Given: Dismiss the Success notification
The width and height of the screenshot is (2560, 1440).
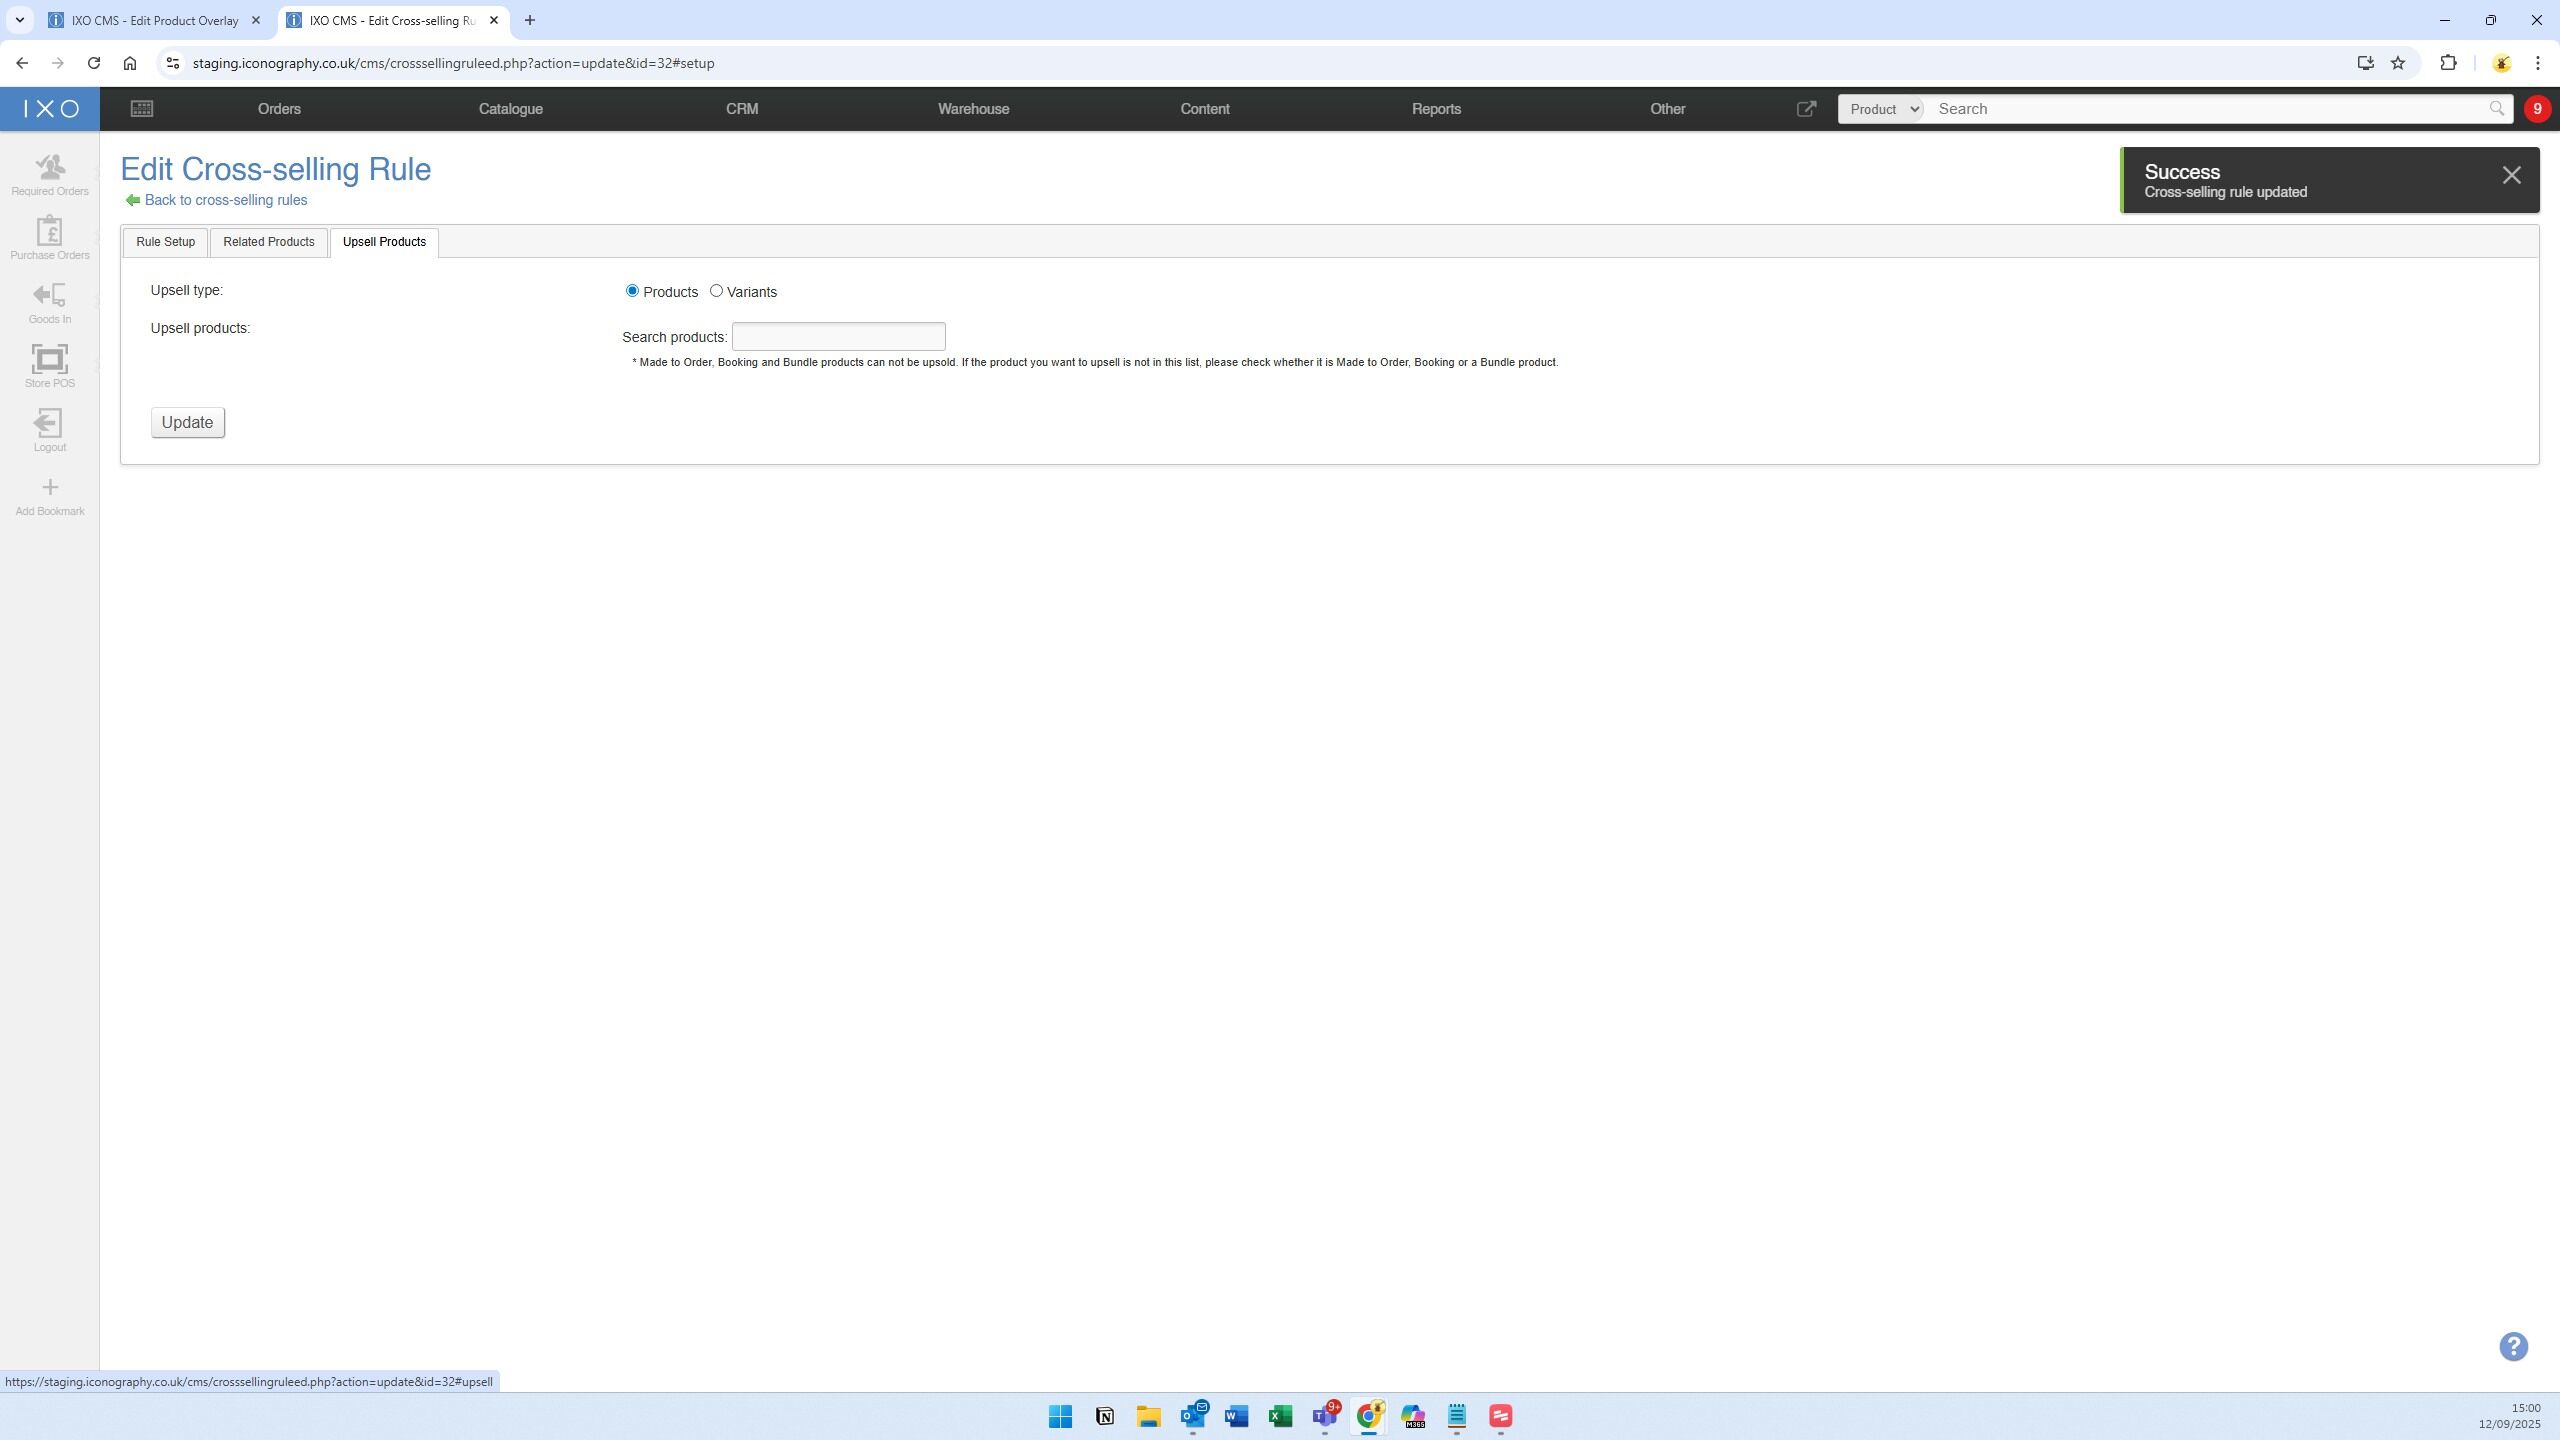Looking at the screenshot, I should pos(2511,176).
